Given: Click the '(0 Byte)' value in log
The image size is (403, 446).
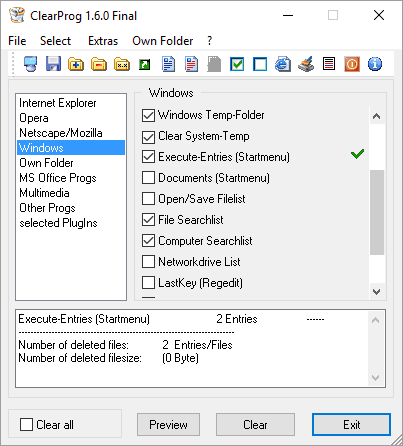Looking at the screenshot, I should pos(180,358).
